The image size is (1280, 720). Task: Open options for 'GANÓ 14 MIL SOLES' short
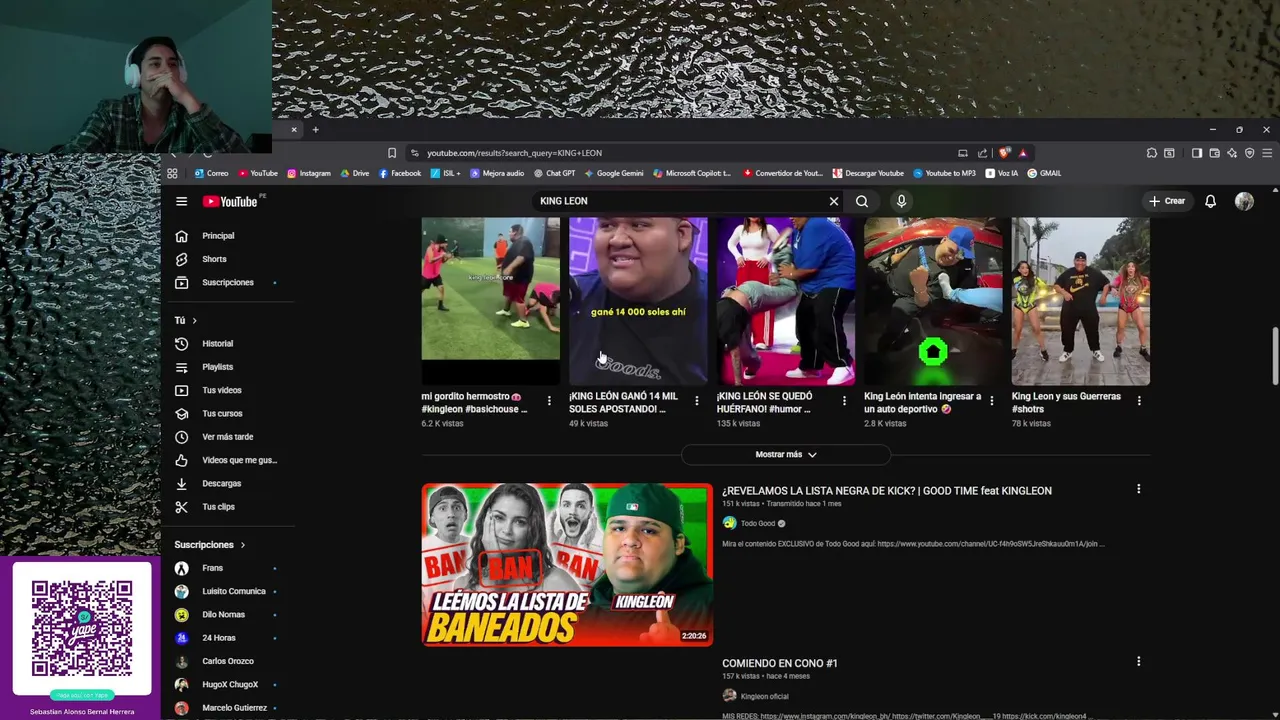pyautogui.click(x=697, y=401)
